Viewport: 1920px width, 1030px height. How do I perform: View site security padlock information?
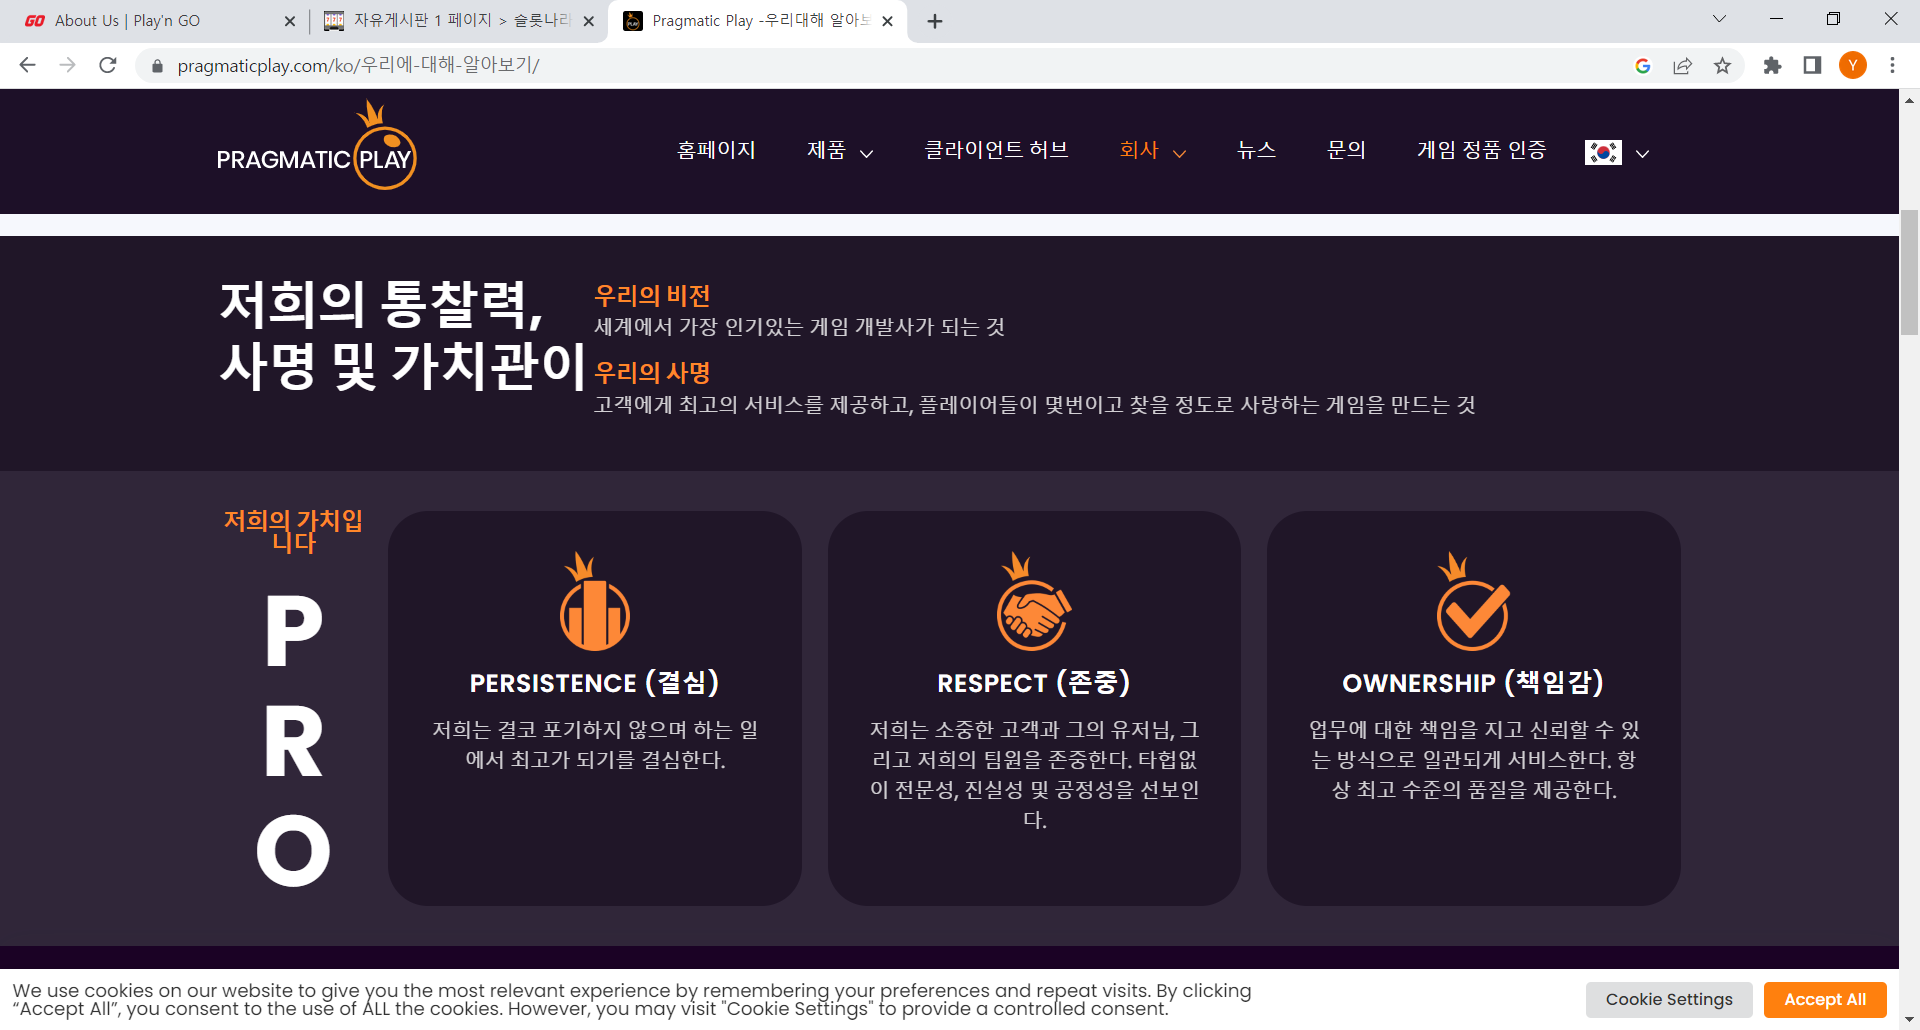157,66
